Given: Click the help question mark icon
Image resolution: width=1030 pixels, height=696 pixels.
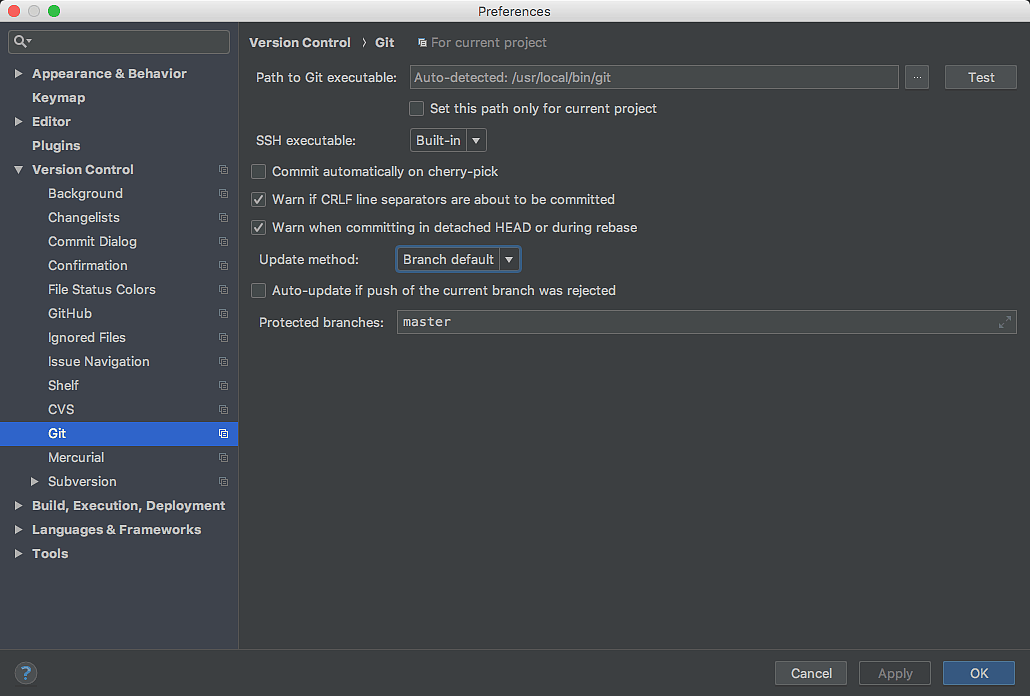Looking at the screenshot, I should (x=26, y=673).
